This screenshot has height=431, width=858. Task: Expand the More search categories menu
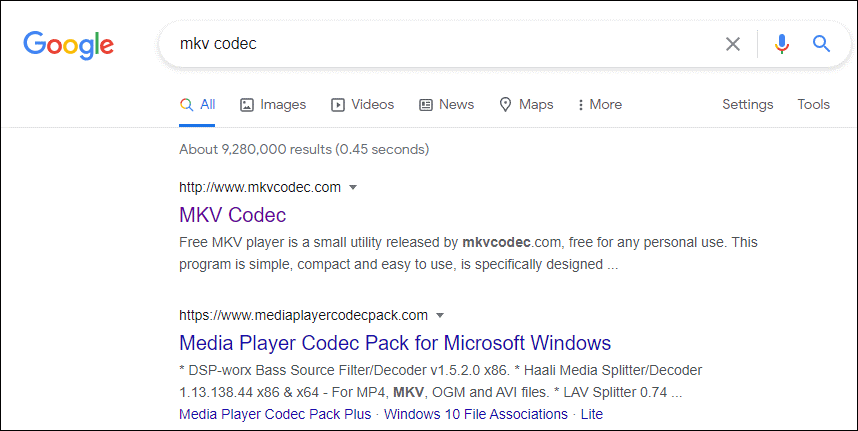[x=600, y=104]
